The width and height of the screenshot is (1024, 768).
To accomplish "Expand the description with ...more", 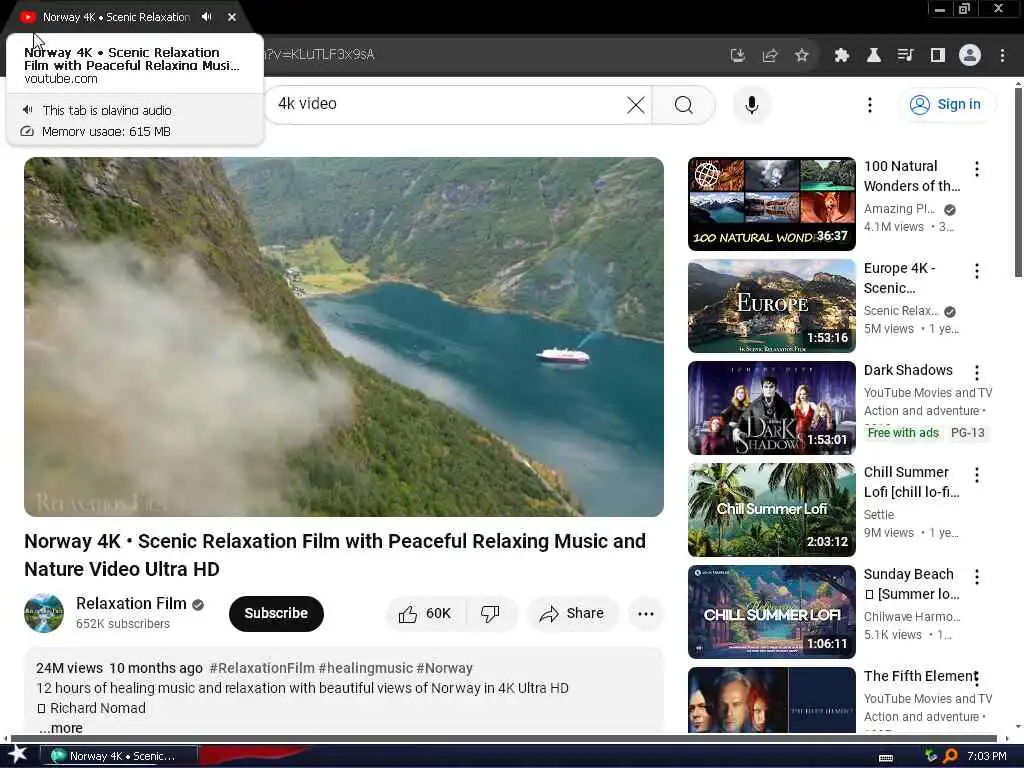I will pyautogui.click(x=60, y=728).
